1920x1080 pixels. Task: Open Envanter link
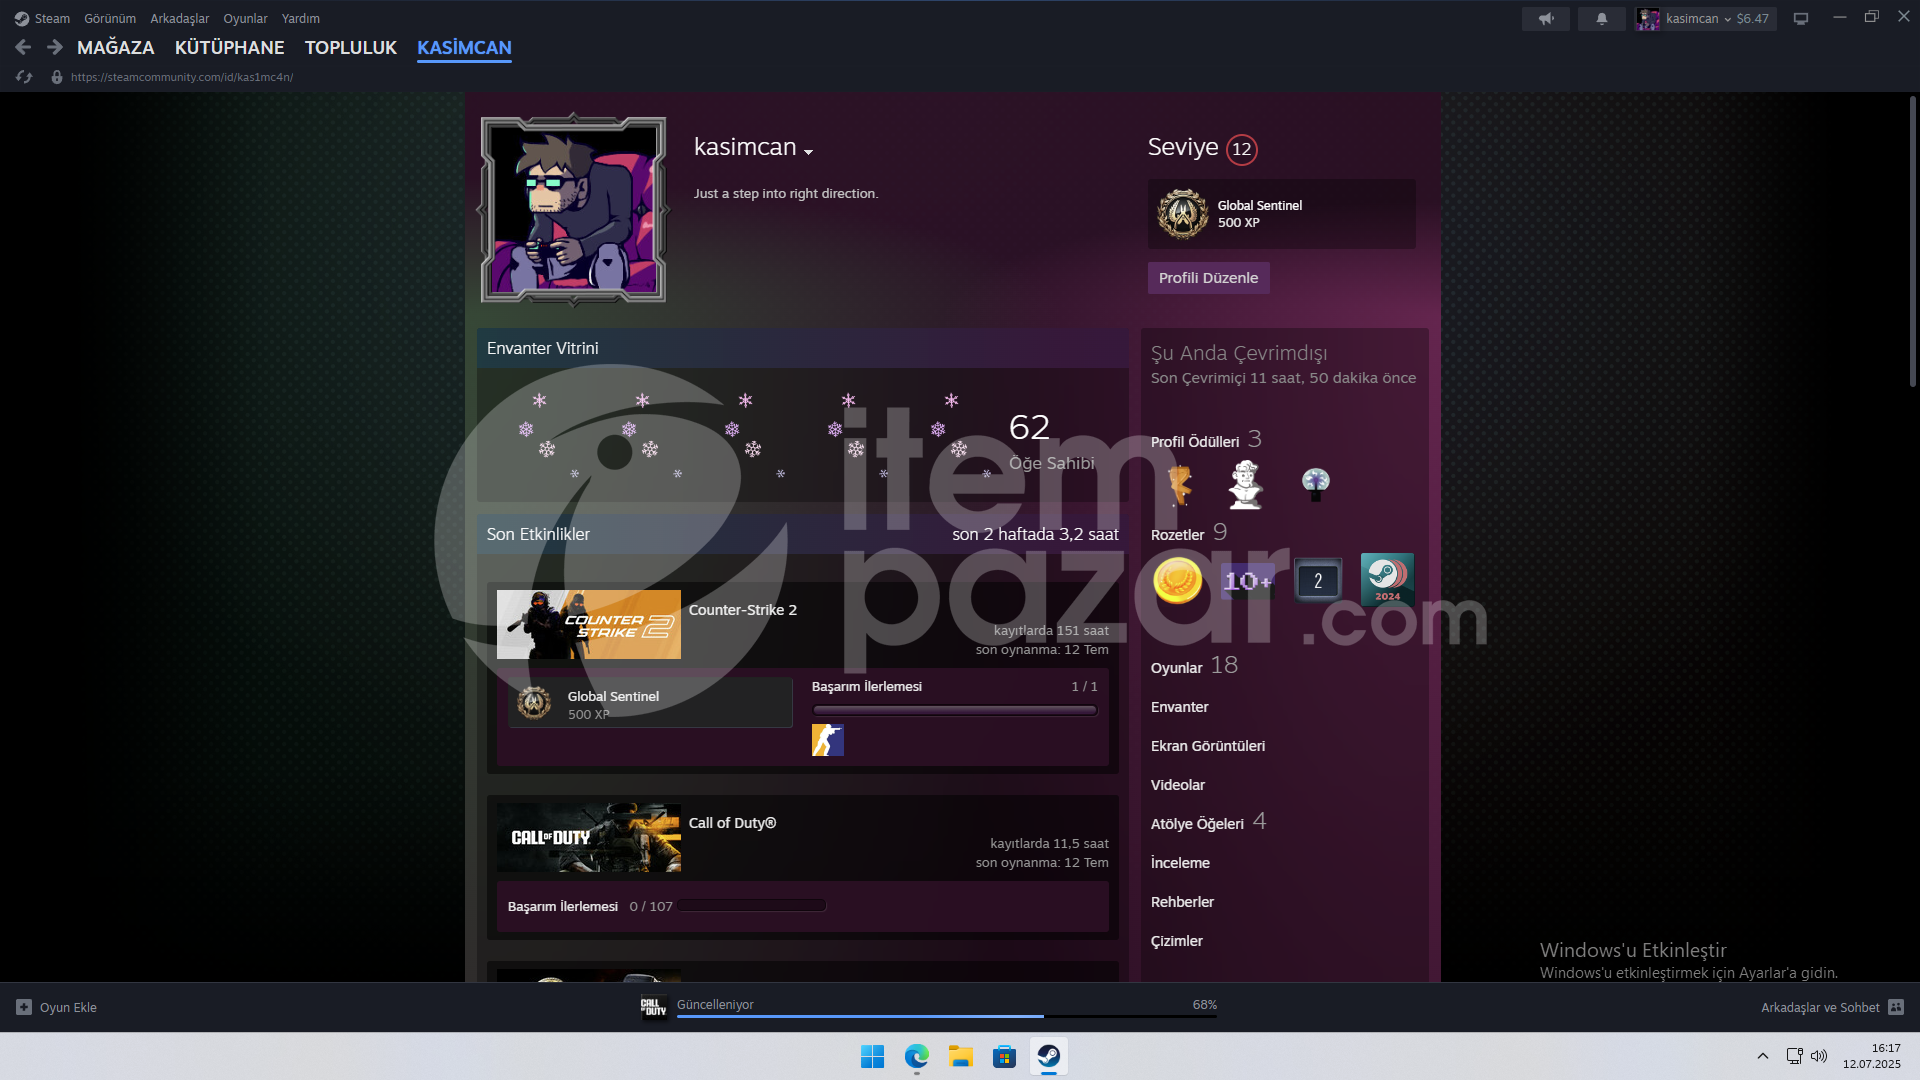pos(1180,707)
